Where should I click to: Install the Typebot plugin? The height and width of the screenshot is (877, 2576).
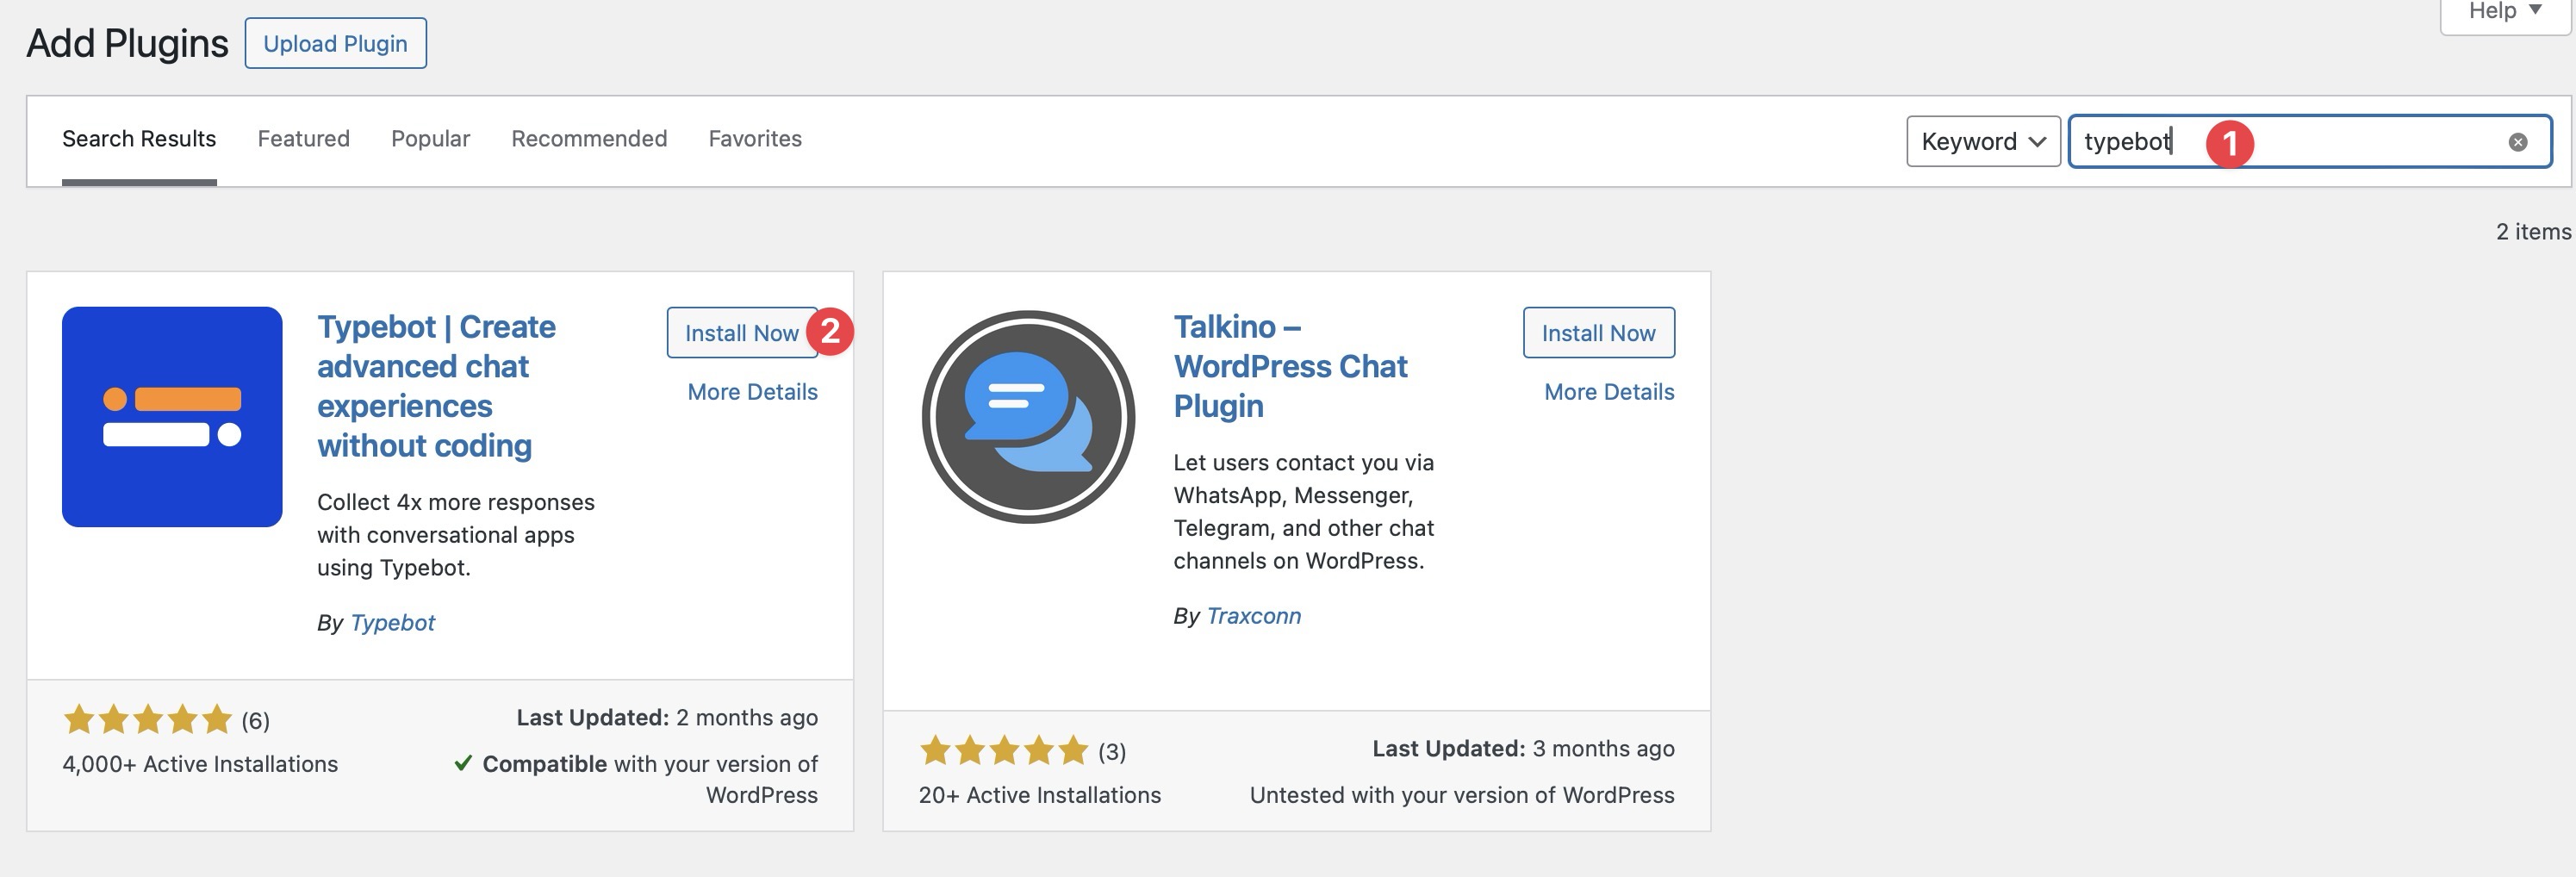pos(742,333)
